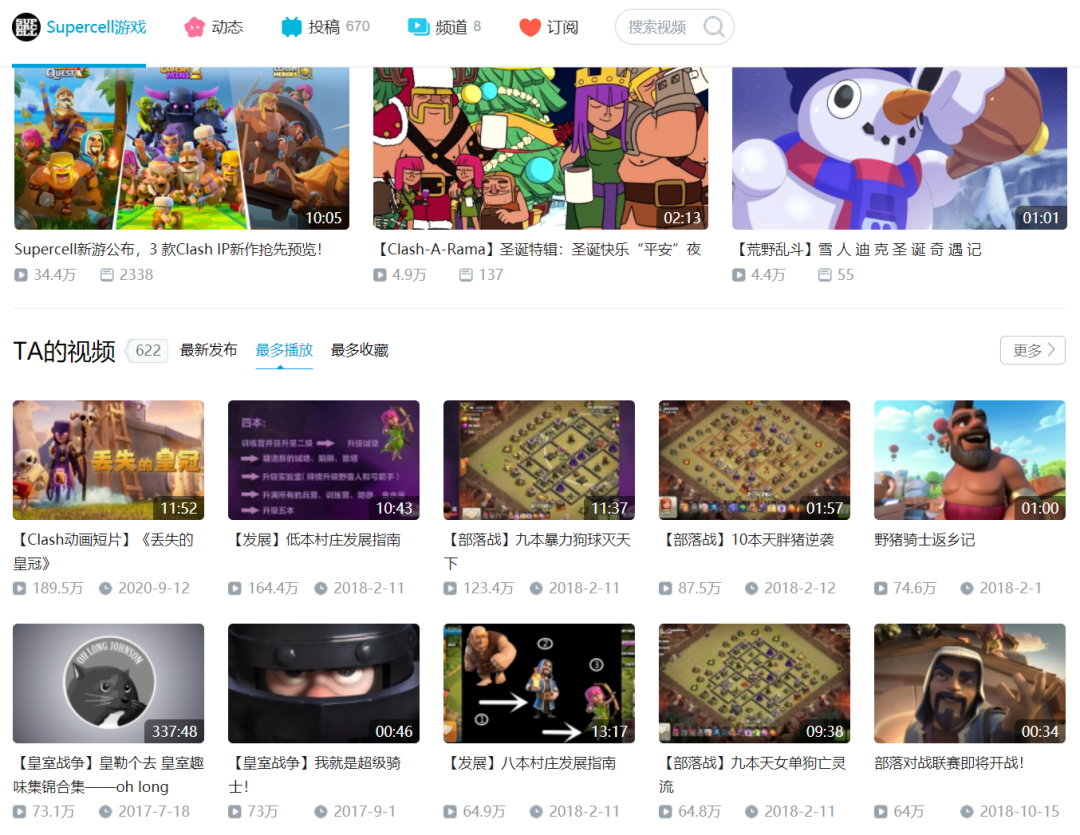
Task: Click the pink 动态 flower icon
Action: coord(195,27)
